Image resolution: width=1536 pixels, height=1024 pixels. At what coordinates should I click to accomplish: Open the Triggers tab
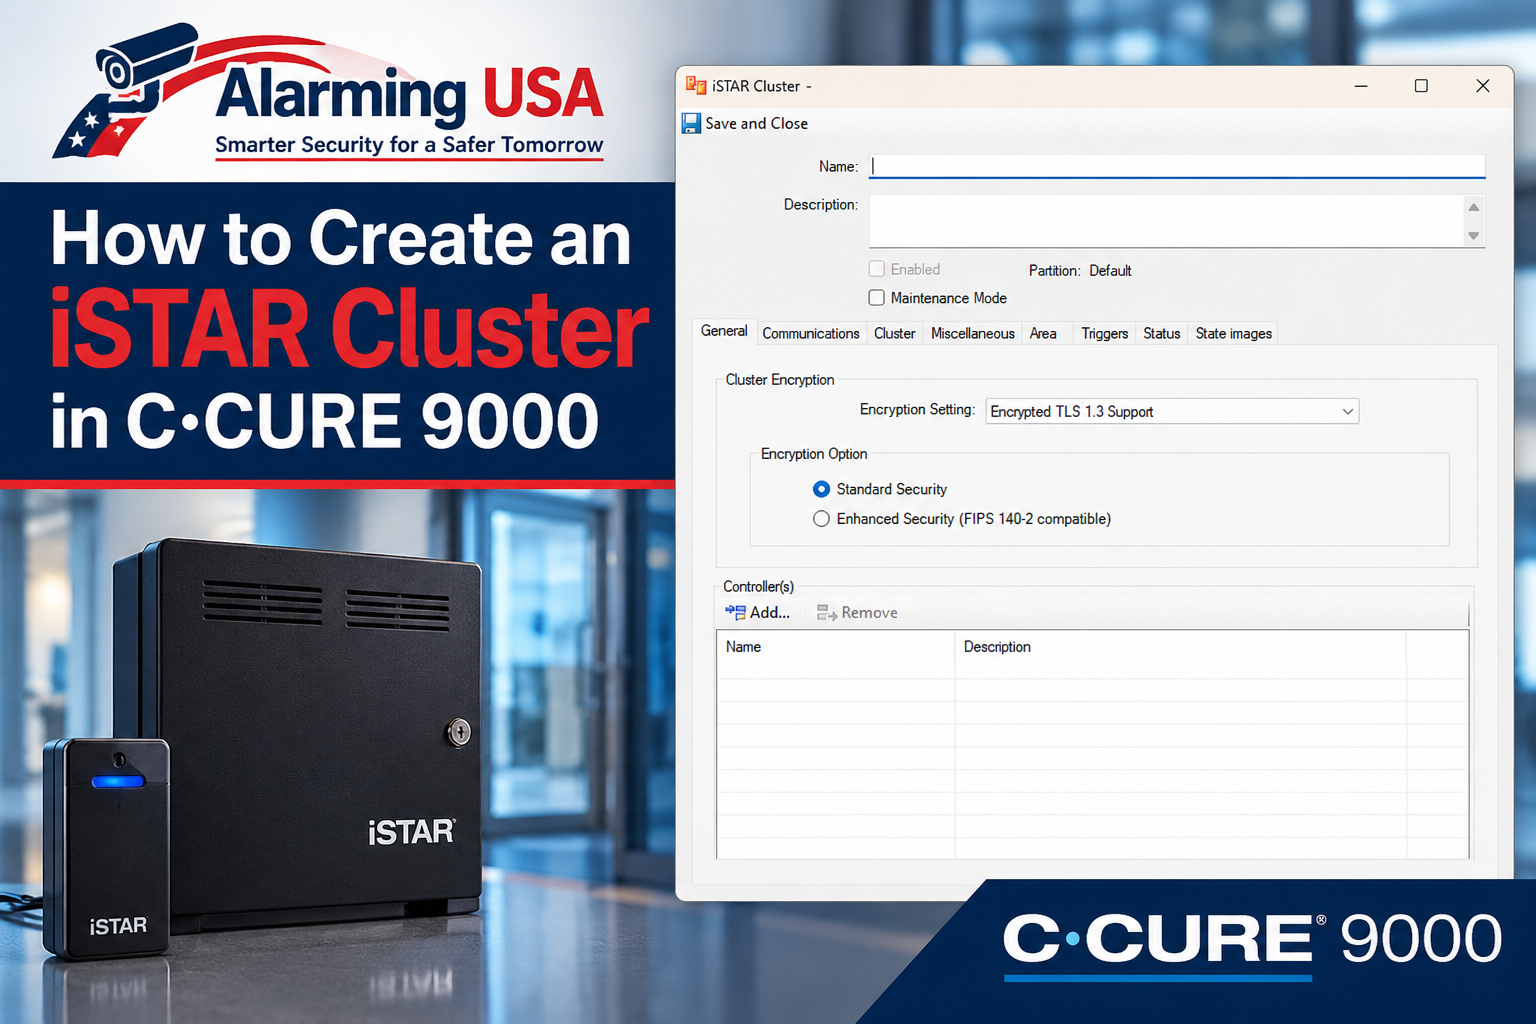pos(1104,333)
